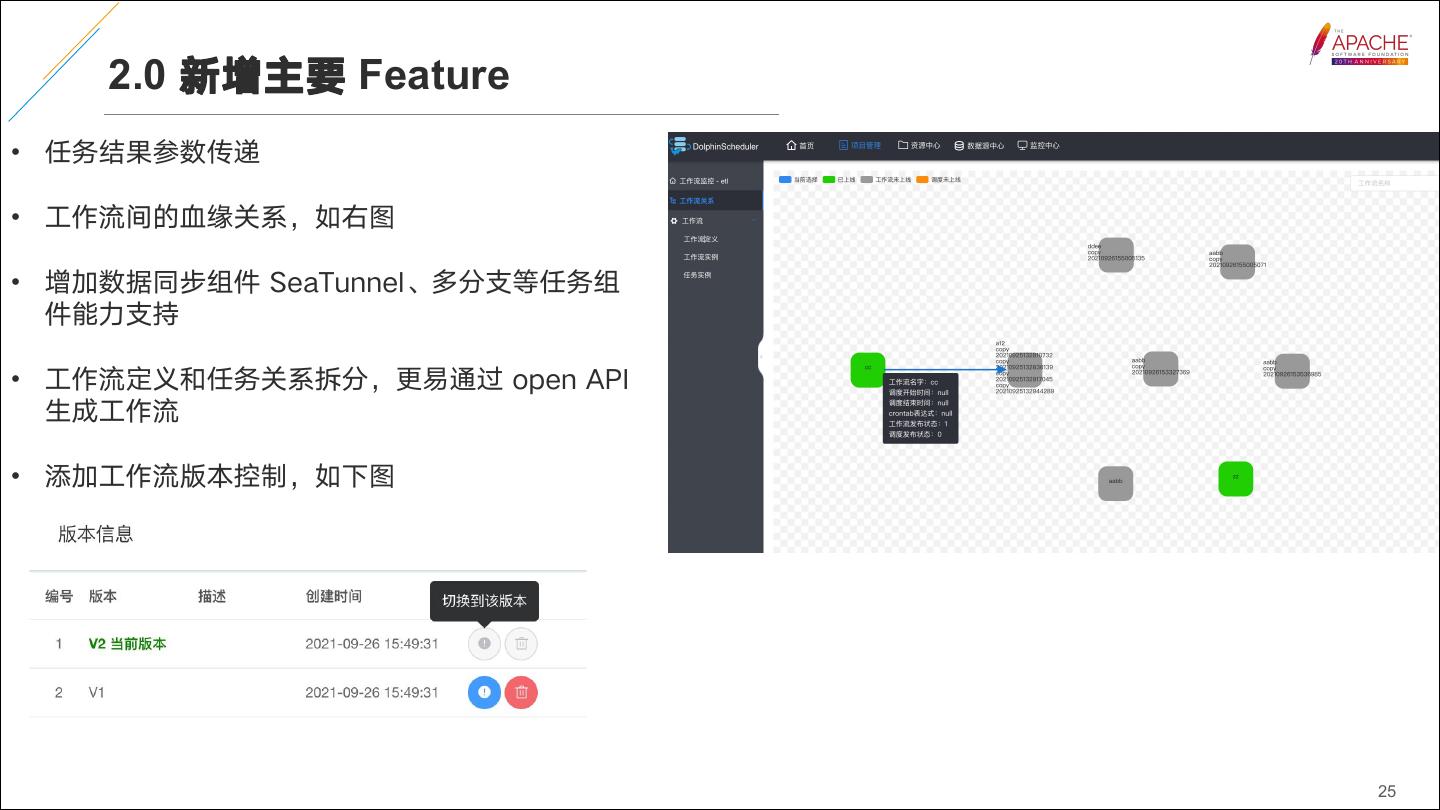This screenshot has height=810, width=1440.
Task: Open the 资源中心 menu
Action: (919, 146)
